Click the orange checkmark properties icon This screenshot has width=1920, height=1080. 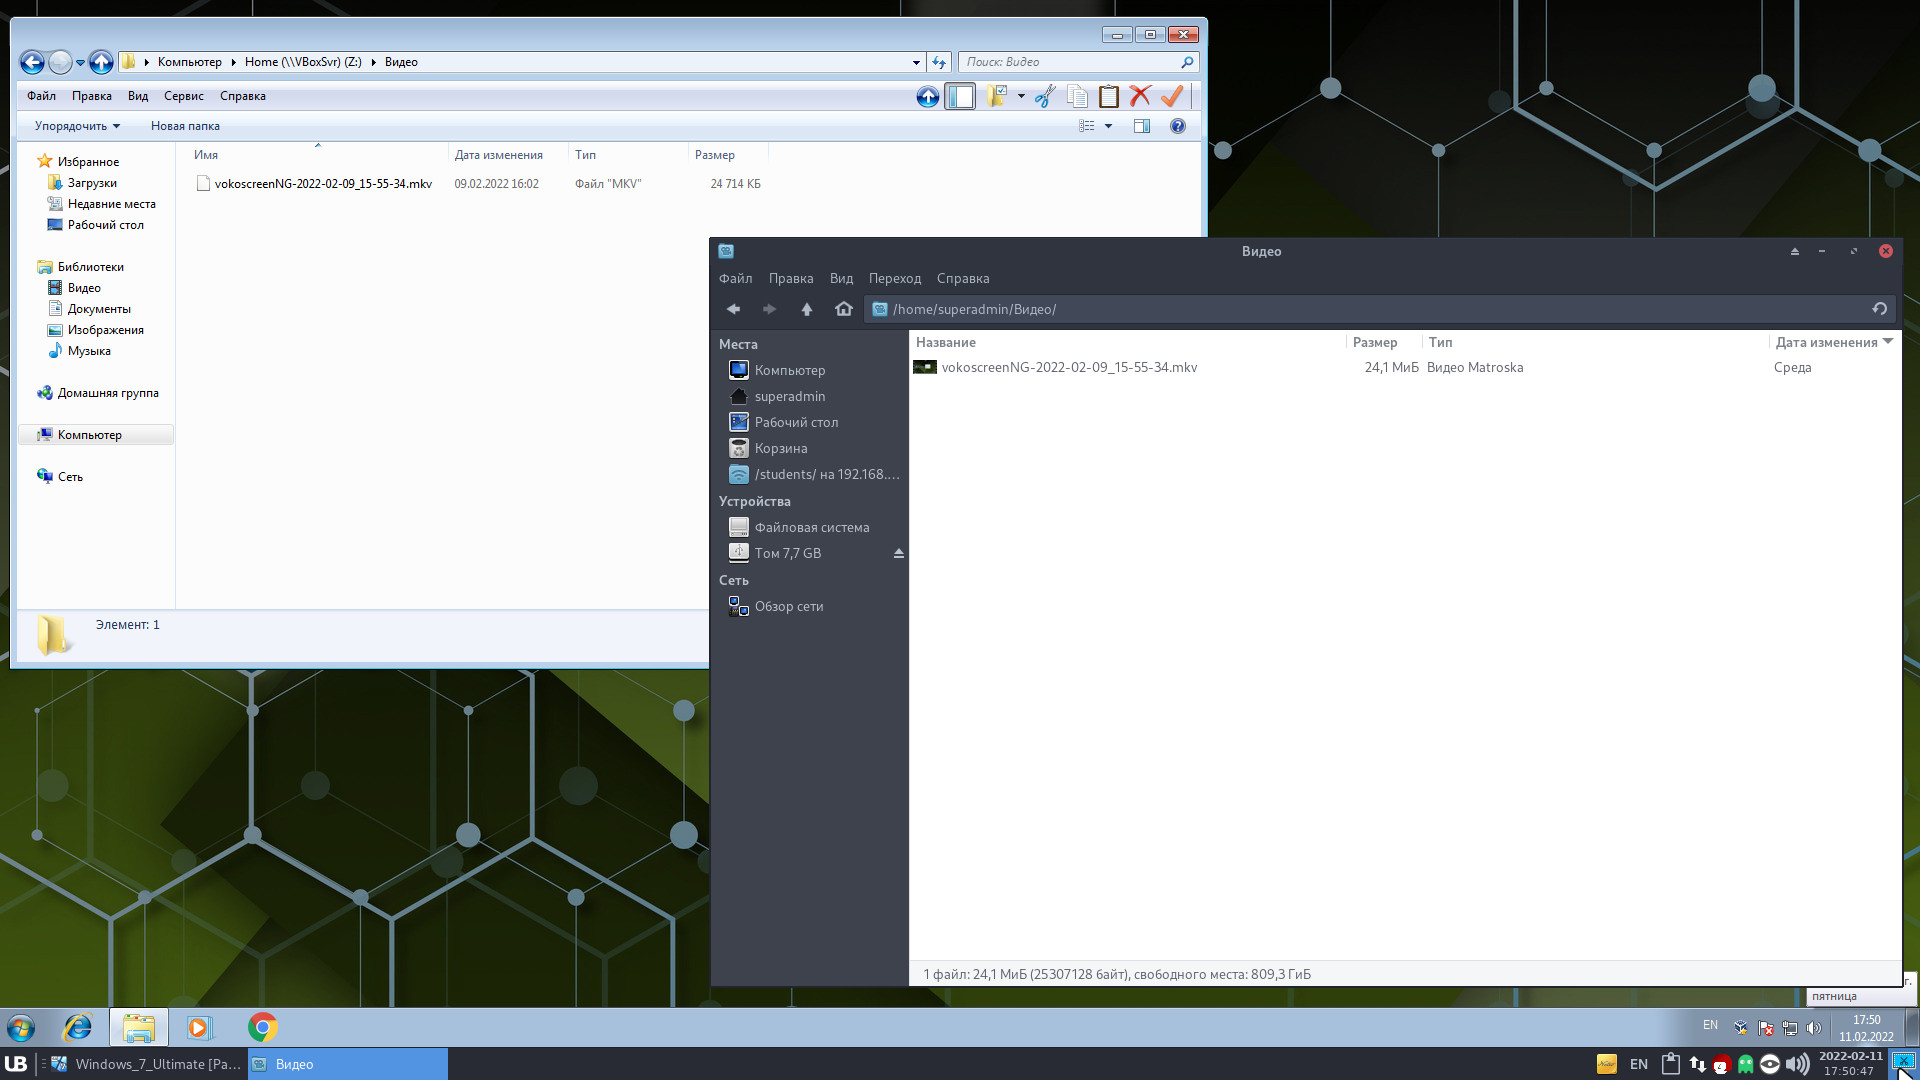(1172, 96)
